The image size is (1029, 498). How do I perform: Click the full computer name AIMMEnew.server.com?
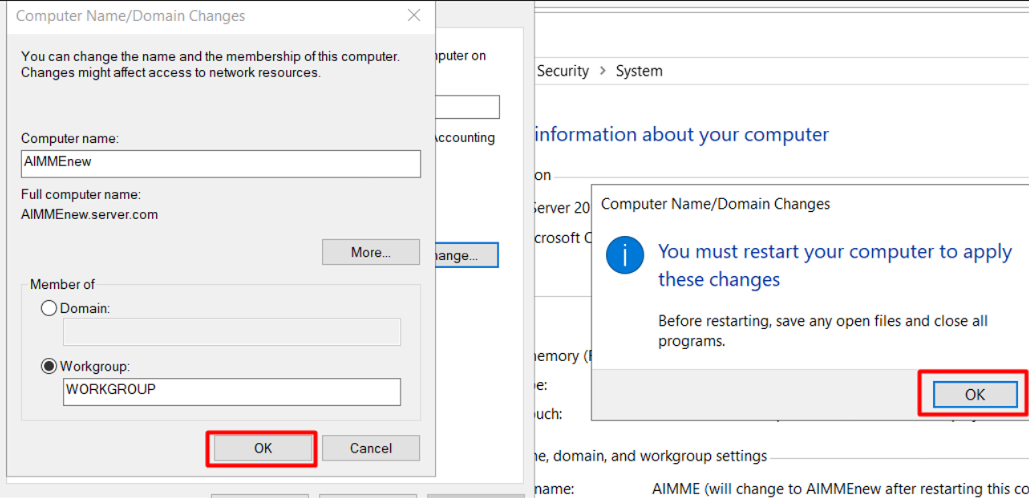pyautogui.click(x=89, y=215)
